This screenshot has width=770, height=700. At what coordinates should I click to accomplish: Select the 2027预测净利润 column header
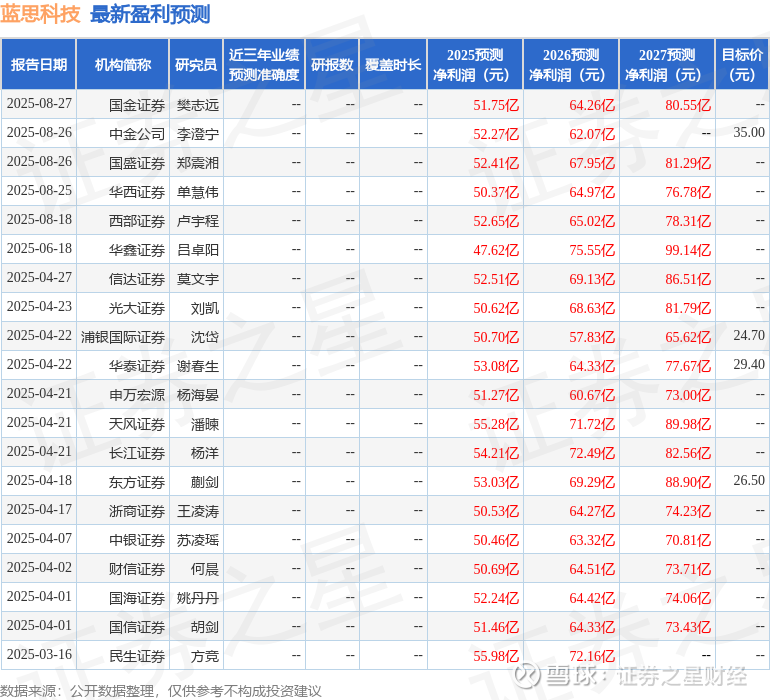click(x=667, y=64)
